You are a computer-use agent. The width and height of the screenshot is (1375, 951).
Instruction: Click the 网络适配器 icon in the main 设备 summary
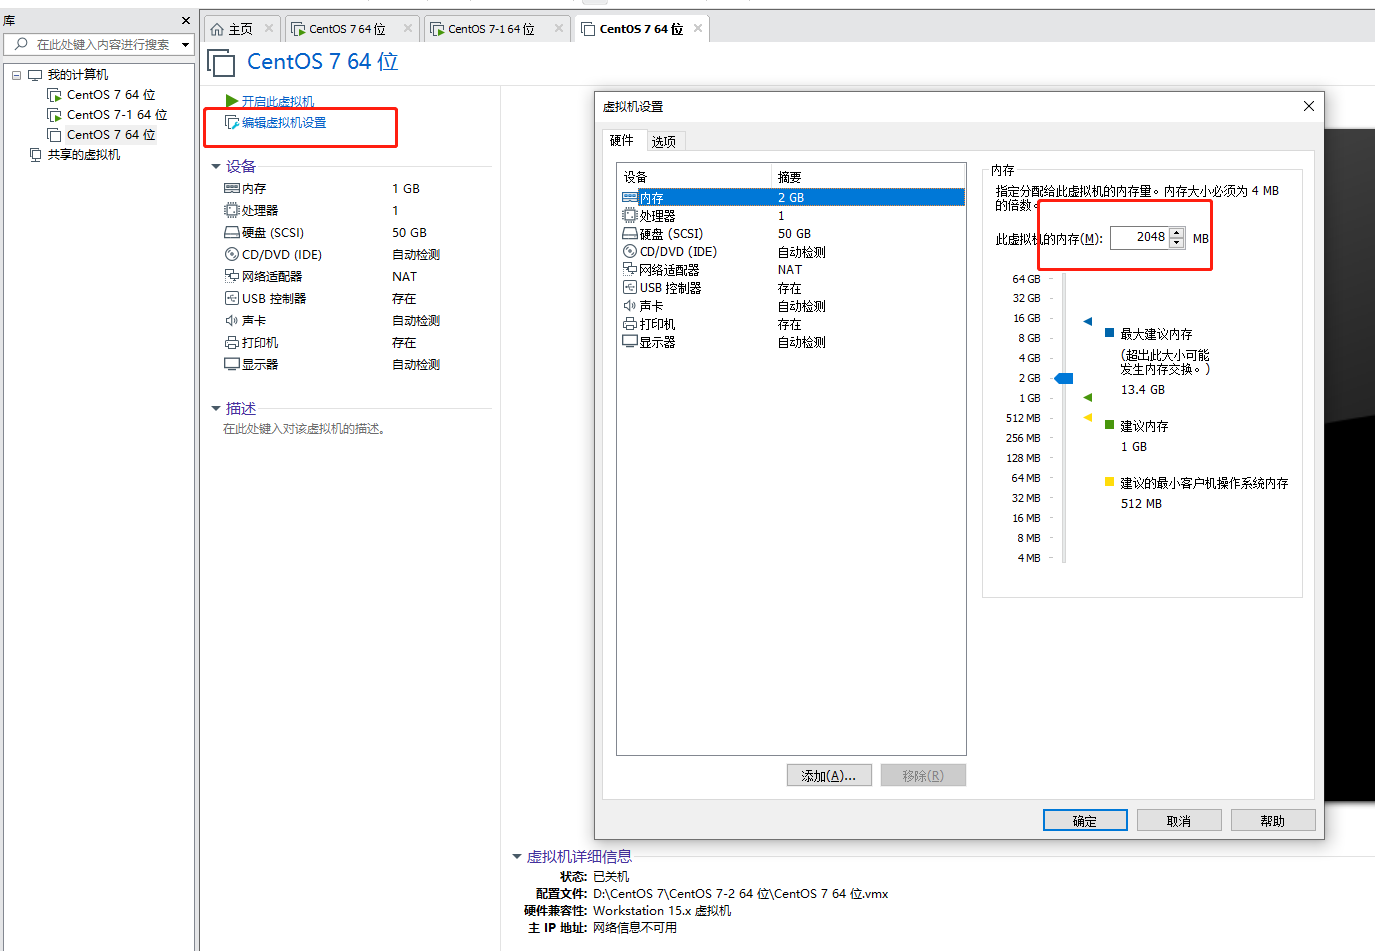click(x=232, y=276)
